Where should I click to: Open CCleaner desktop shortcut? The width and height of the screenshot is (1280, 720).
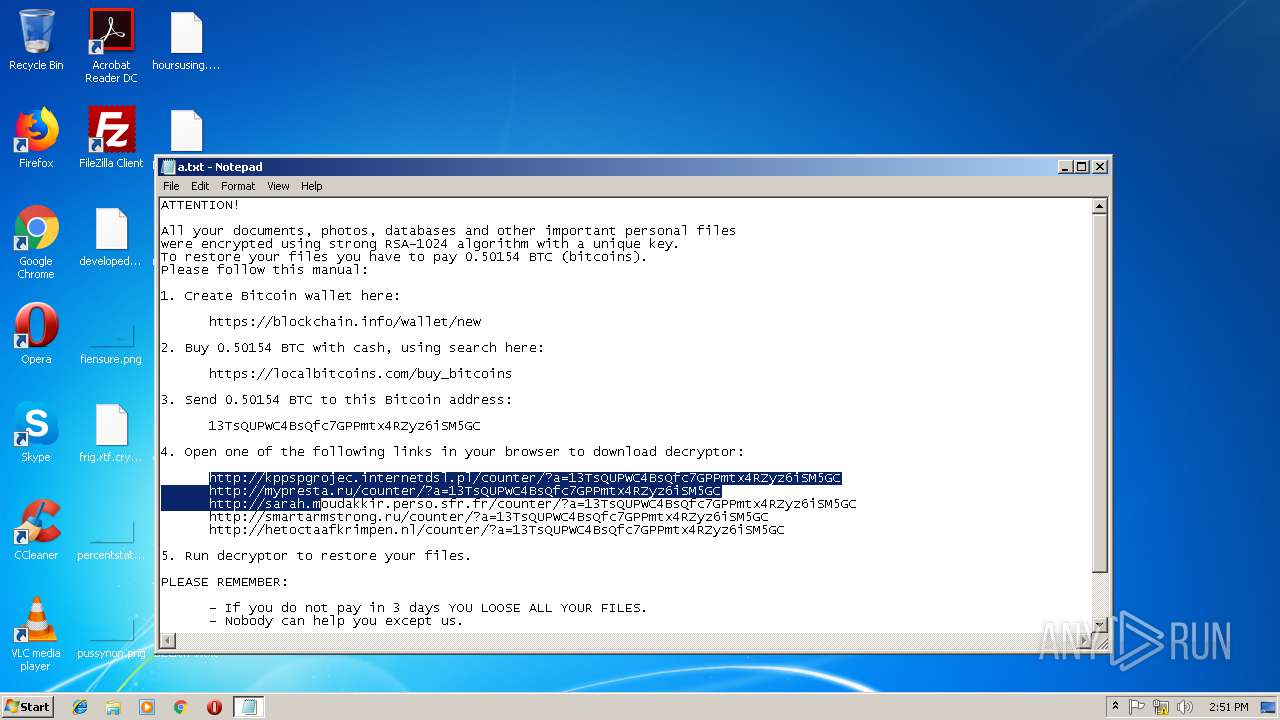pyautogui.click(x=36, y=530)
